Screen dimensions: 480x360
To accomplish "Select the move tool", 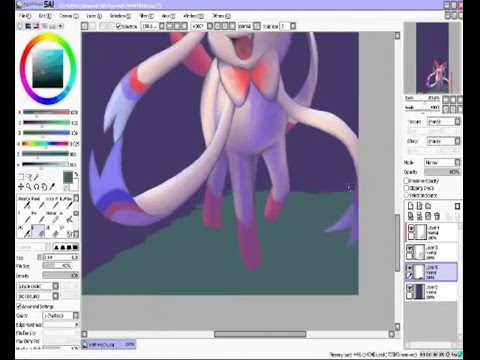I will [21, 187].
